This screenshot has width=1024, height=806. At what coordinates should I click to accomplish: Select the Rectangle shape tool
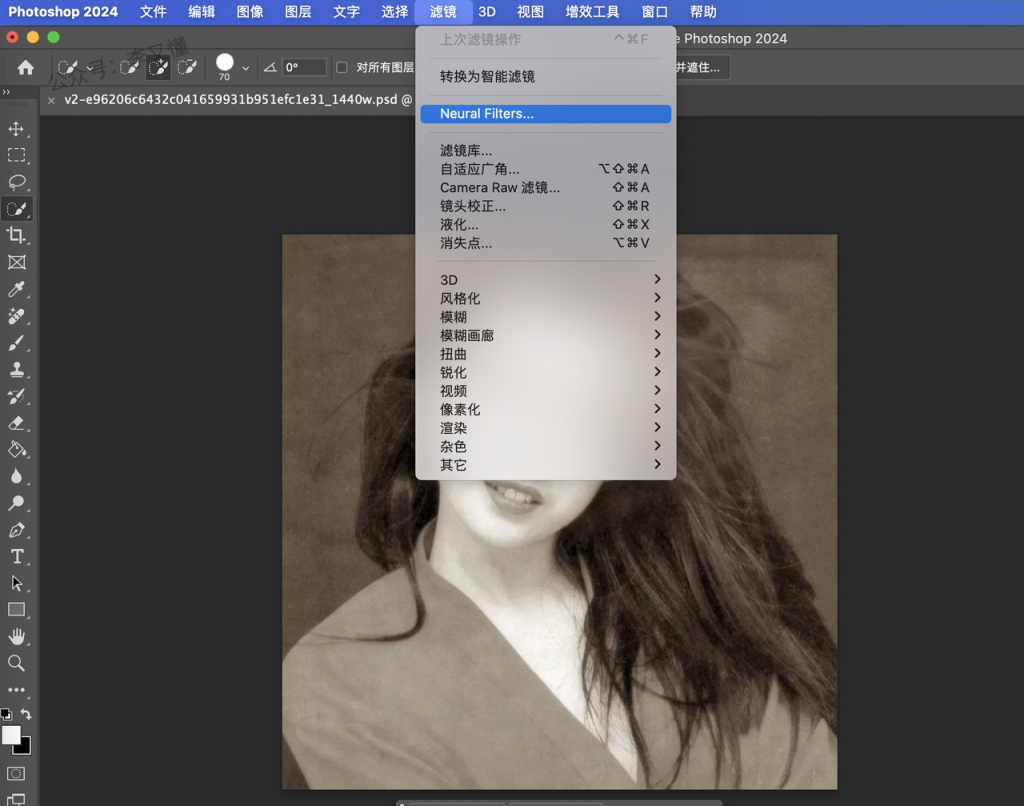[x=16, y=610]
